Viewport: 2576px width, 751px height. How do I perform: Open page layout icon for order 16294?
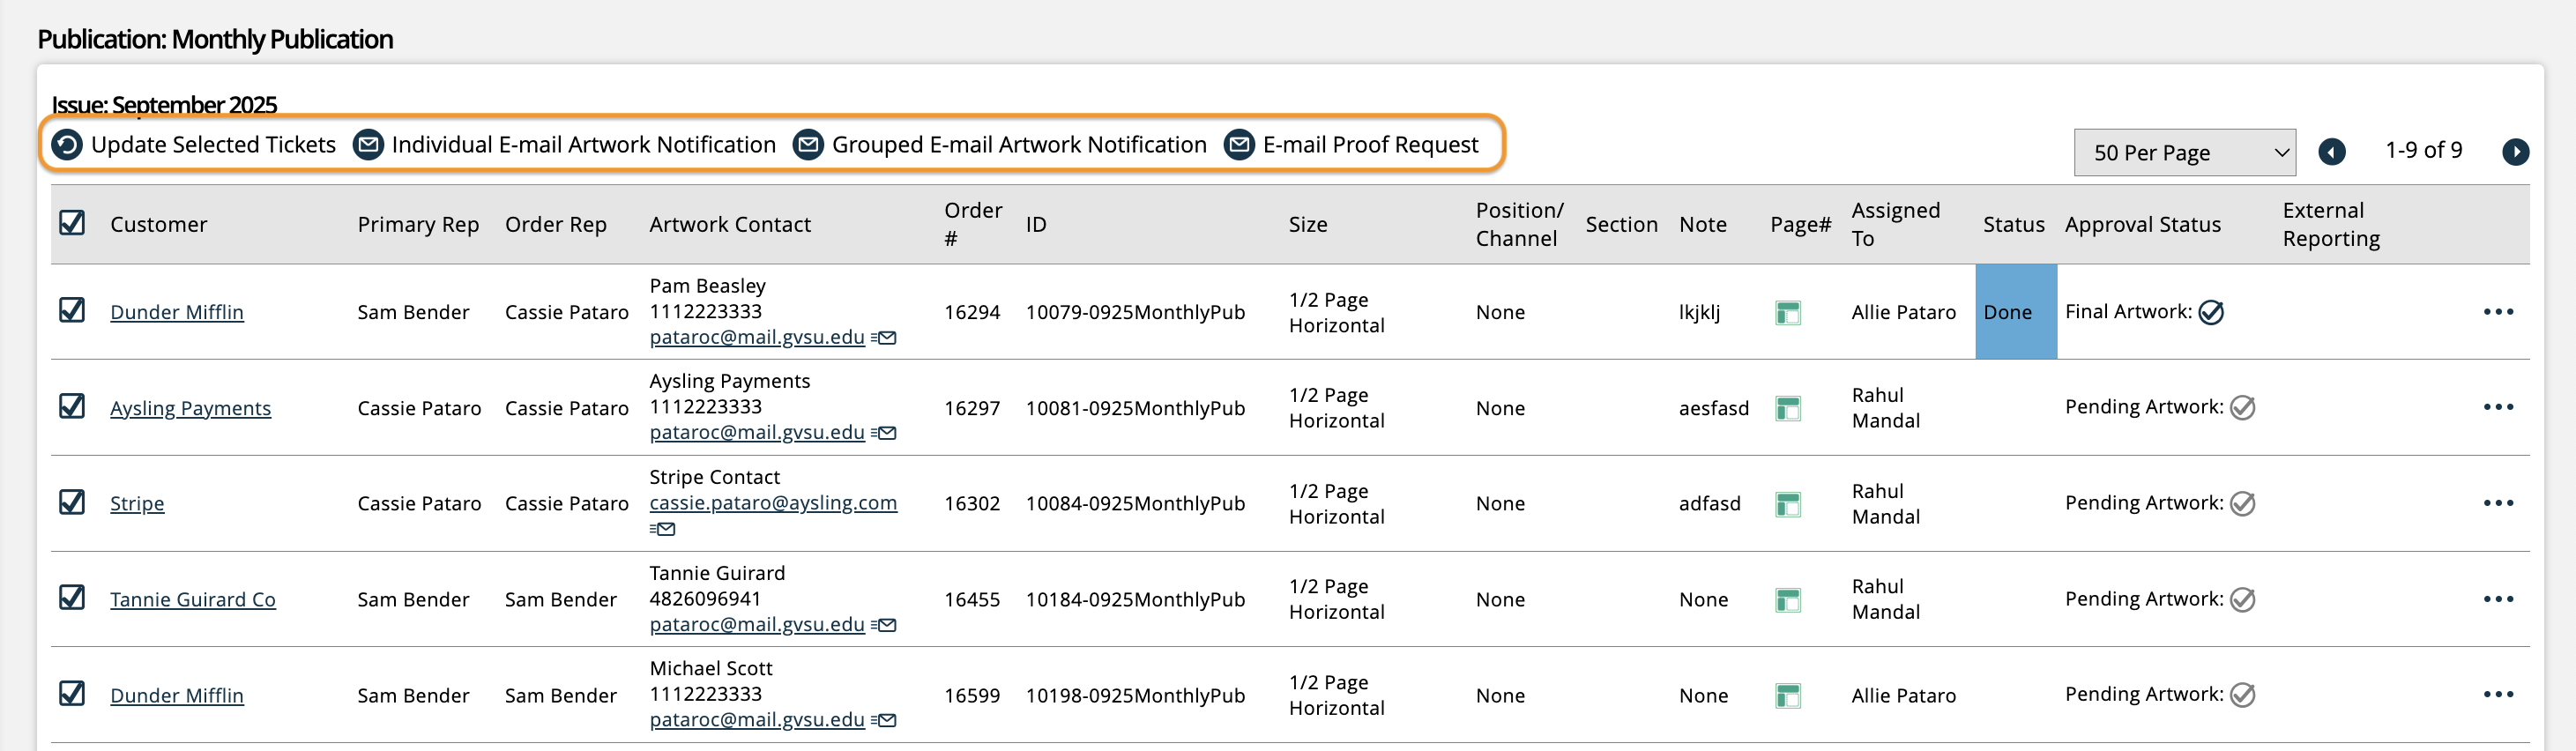1787,313
